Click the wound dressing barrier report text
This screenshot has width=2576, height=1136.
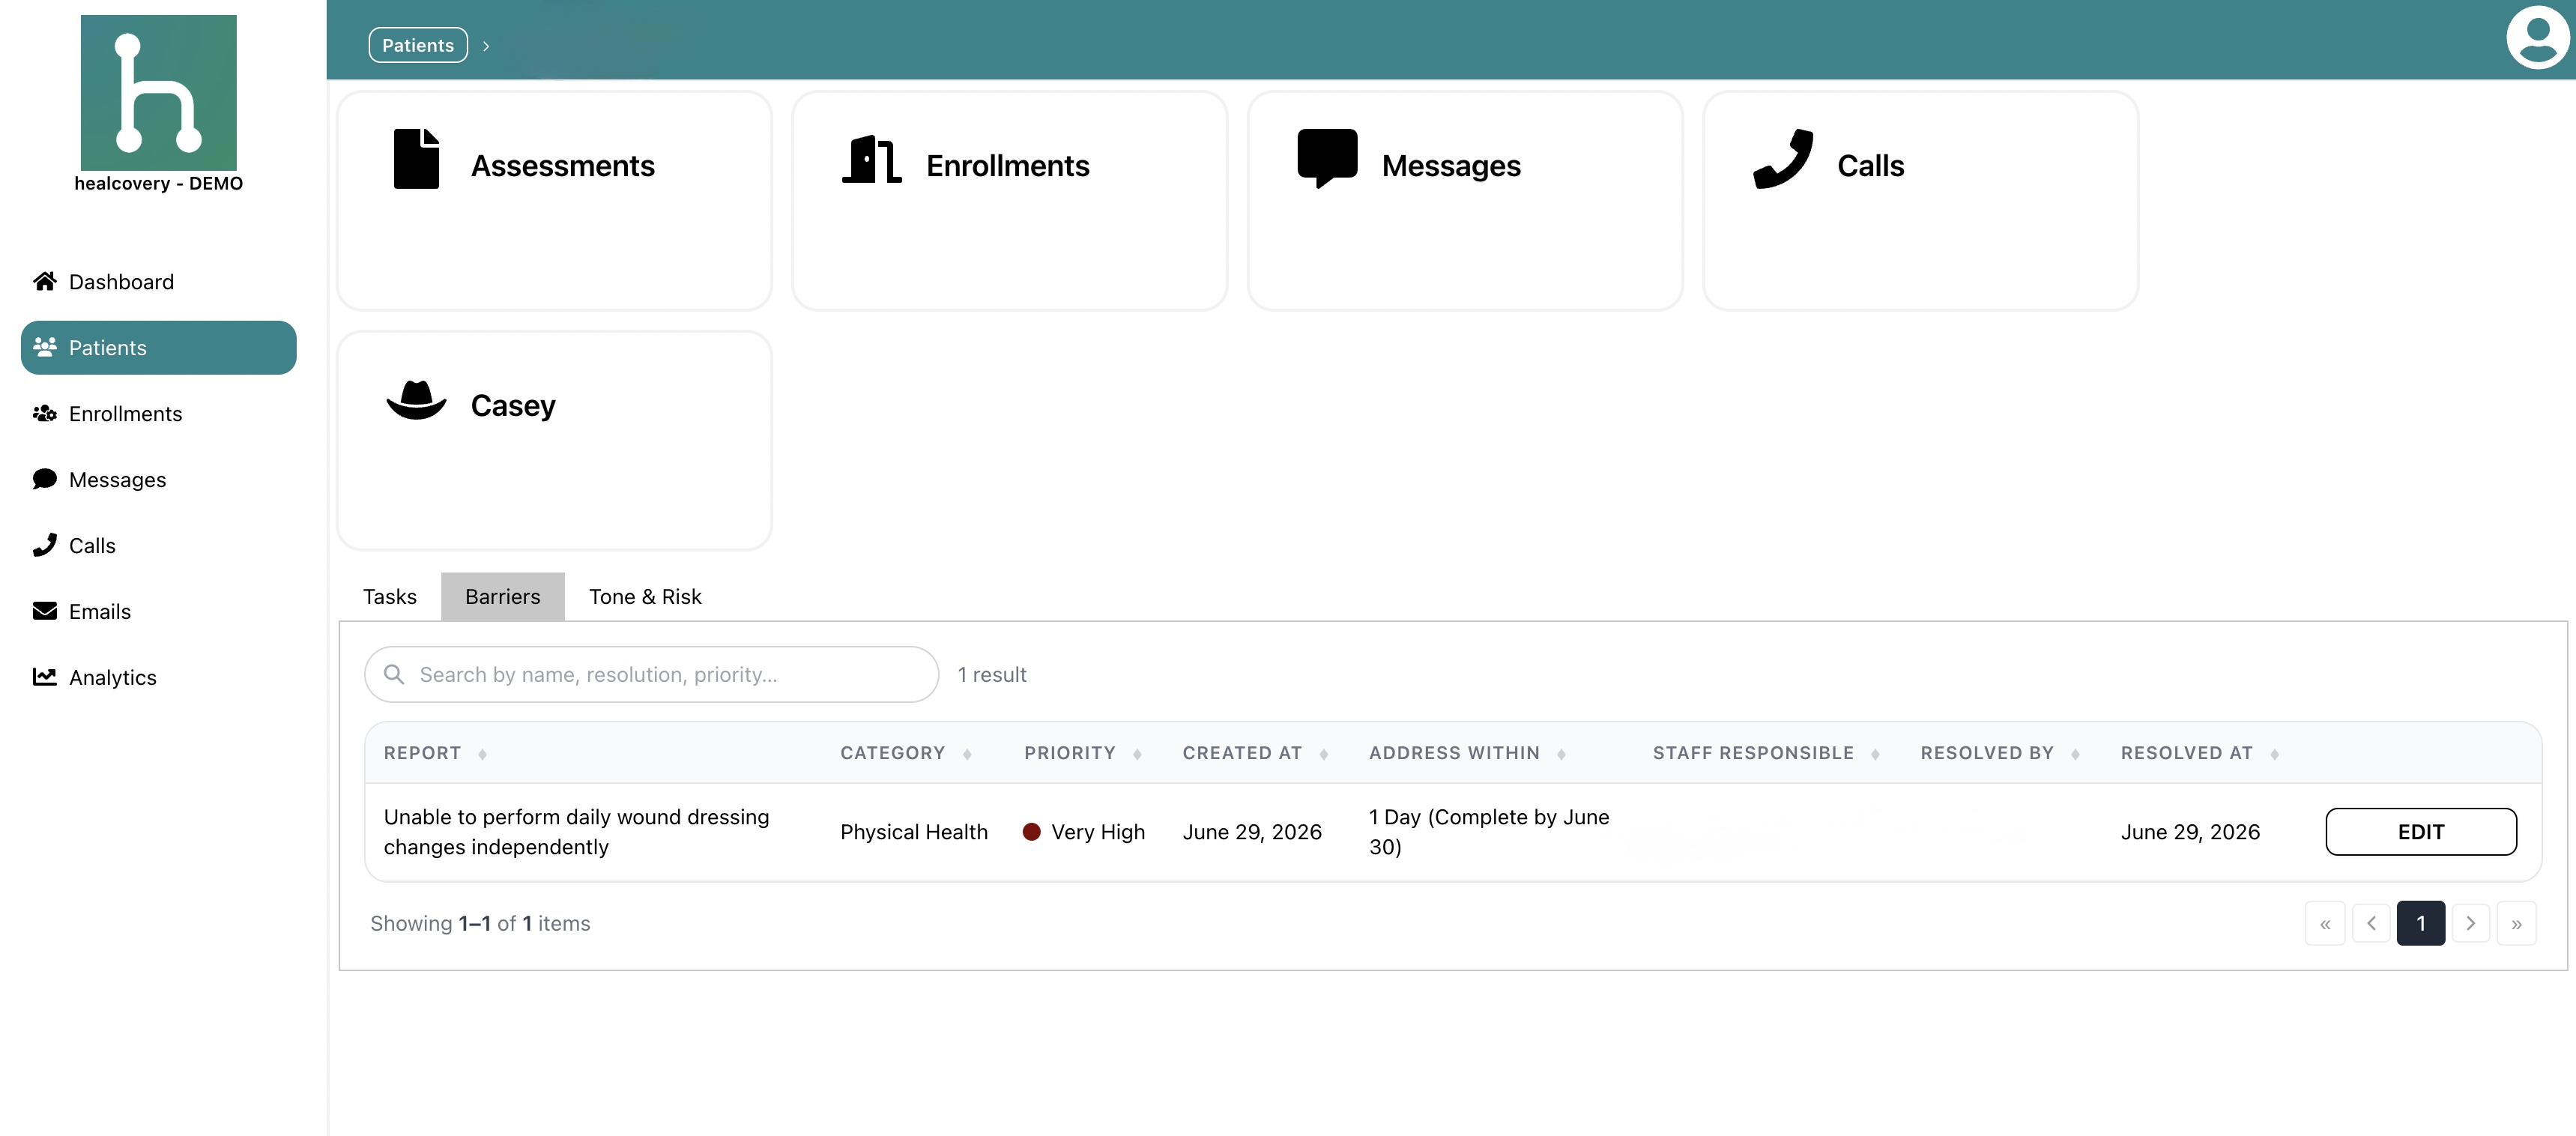tap(577, 832)
